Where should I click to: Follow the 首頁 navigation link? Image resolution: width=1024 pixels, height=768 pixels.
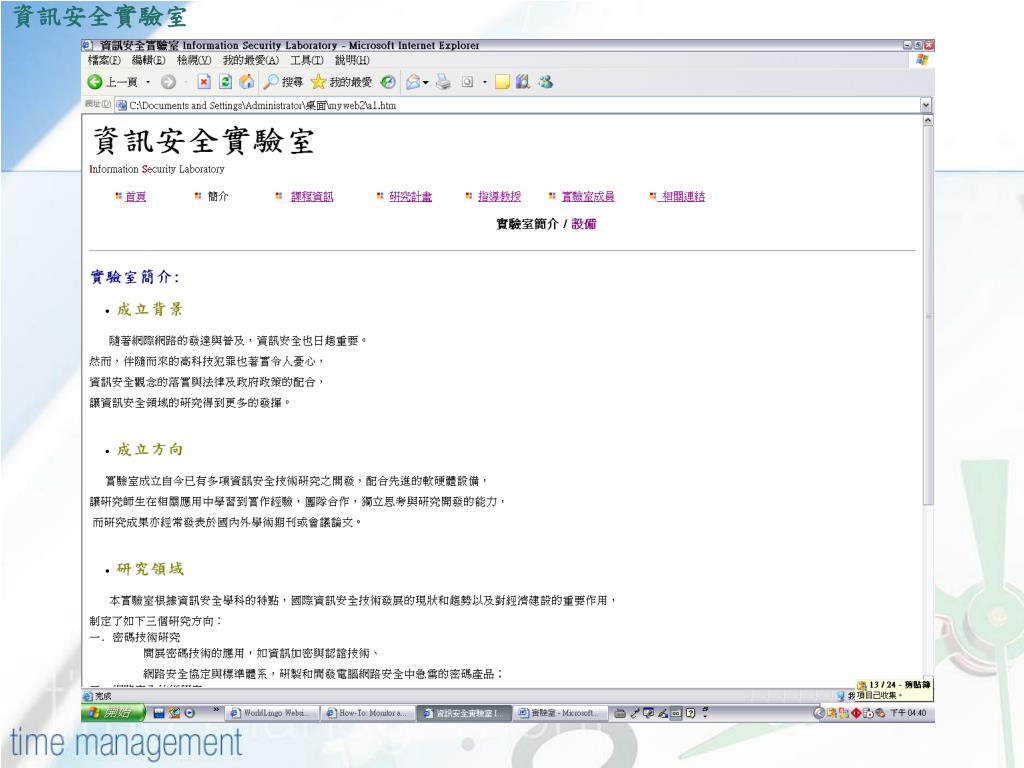point(136,196)
